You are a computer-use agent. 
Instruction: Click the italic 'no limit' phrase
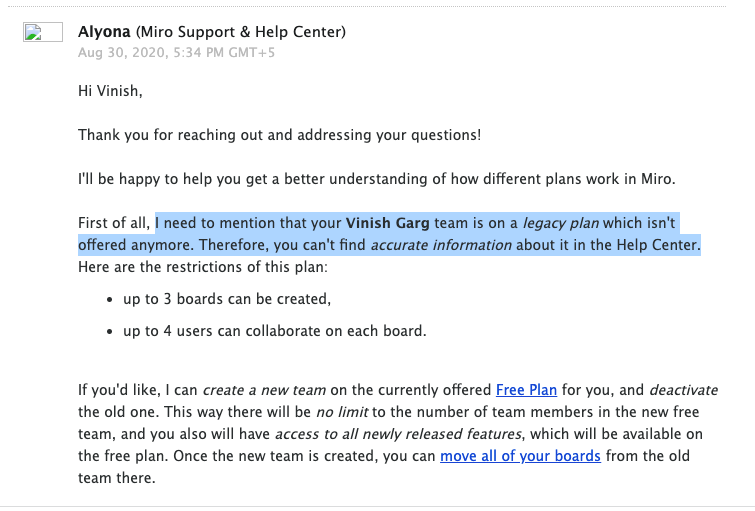click(342, 412)
